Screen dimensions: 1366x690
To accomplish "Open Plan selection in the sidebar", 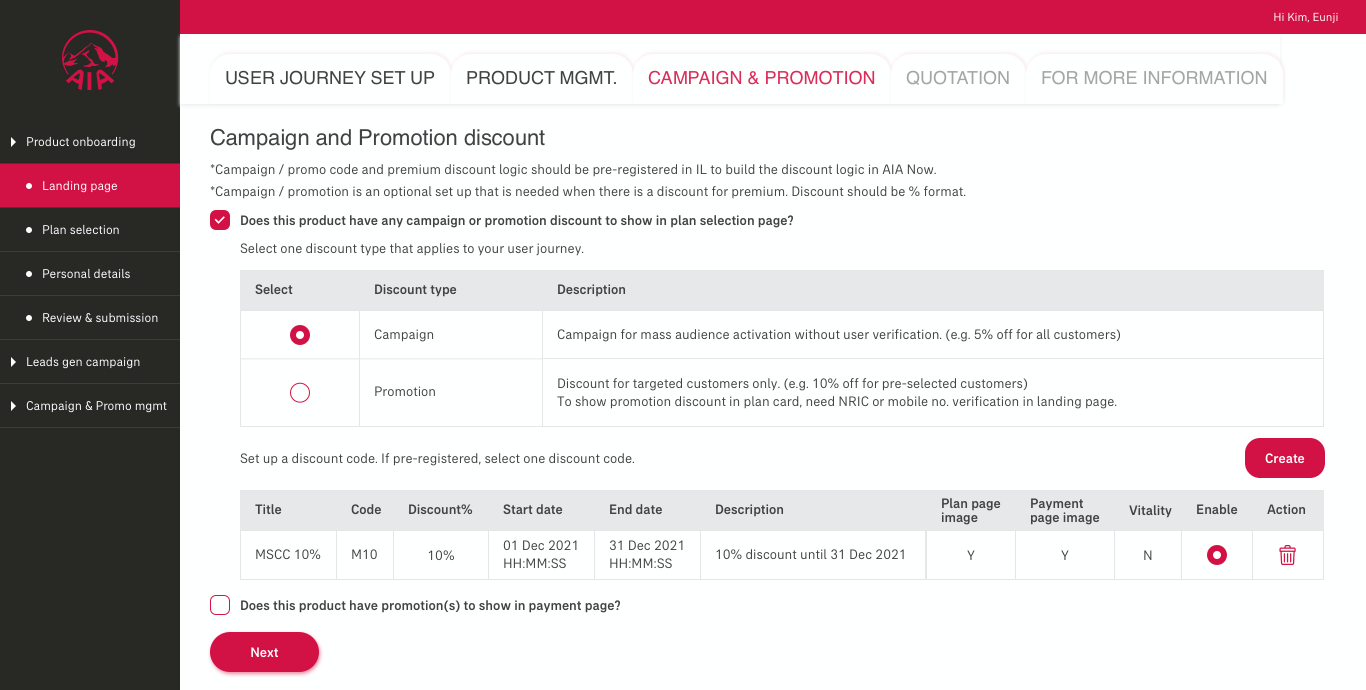I will pos(90,230).
